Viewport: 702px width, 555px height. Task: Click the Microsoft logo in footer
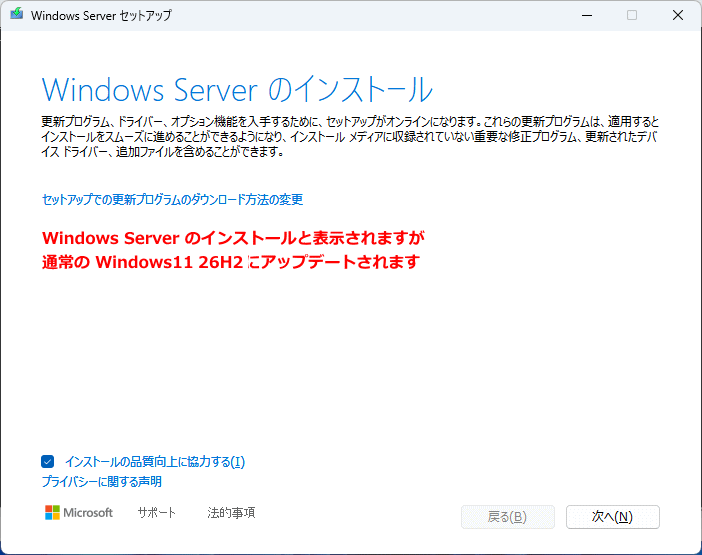pos(79,512)
